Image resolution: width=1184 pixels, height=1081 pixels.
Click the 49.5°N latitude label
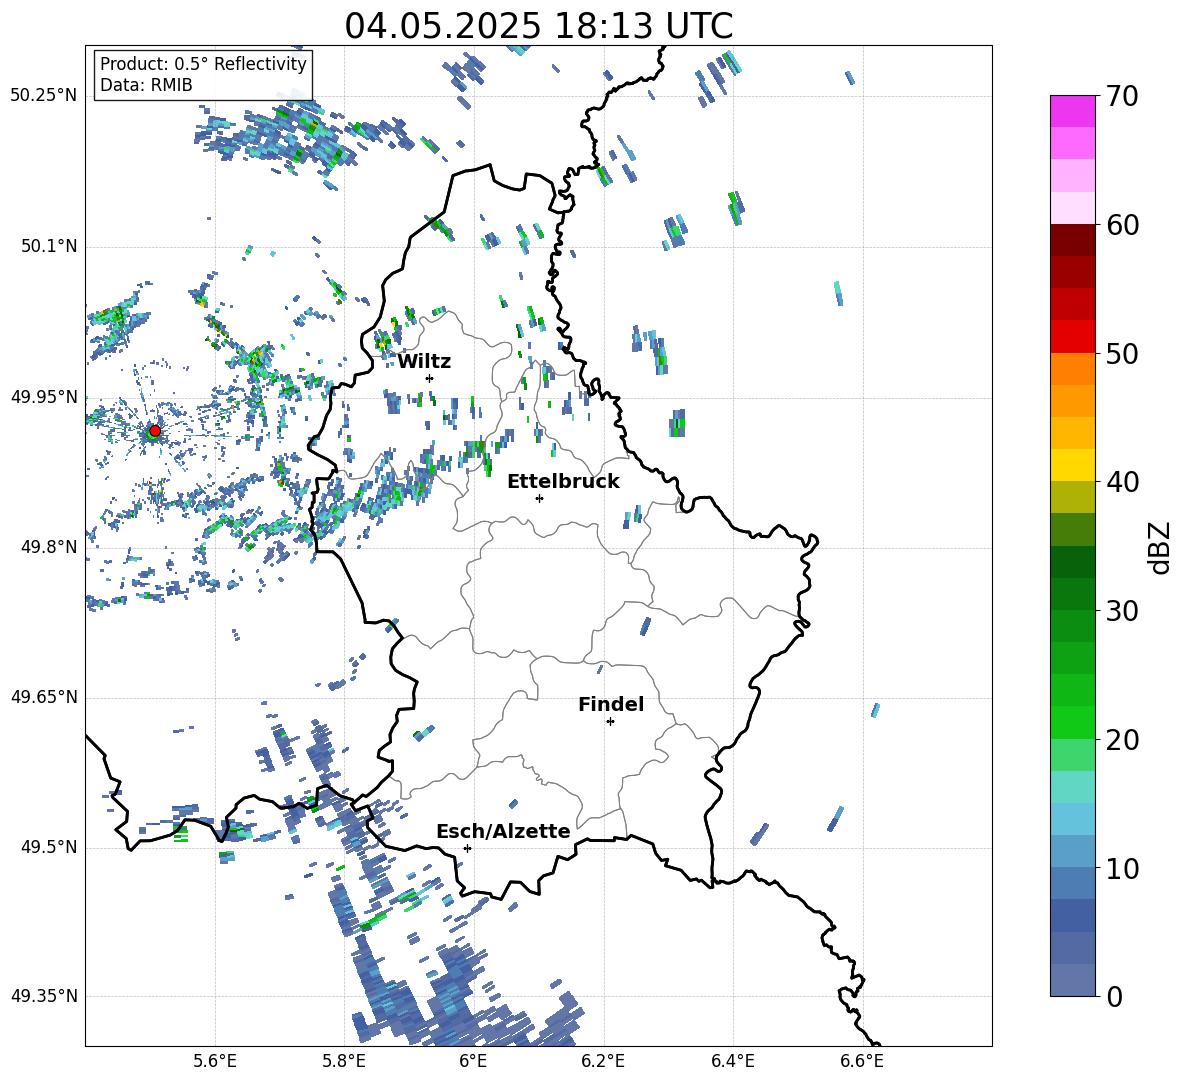click(49, 848)
